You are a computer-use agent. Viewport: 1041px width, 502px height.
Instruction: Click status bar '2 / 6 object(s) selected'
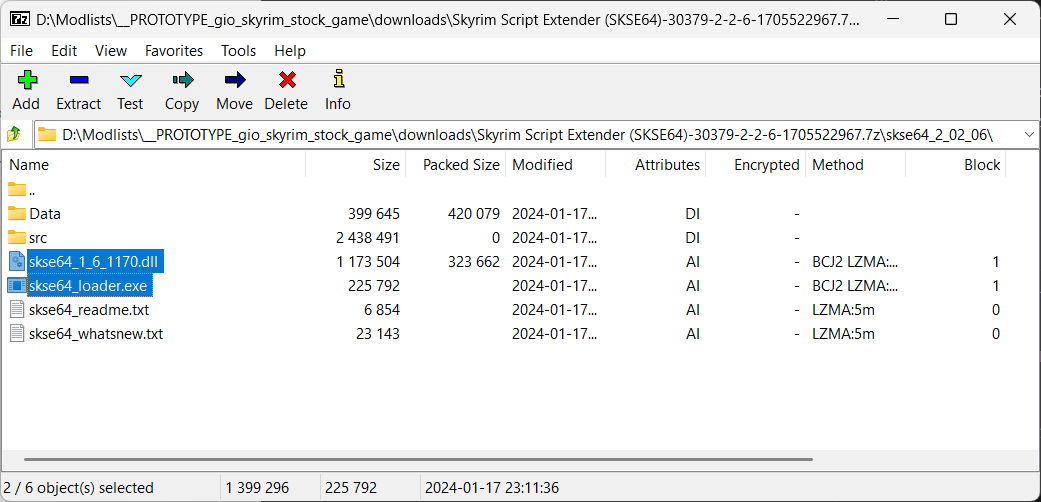click(x=78, y=488)
